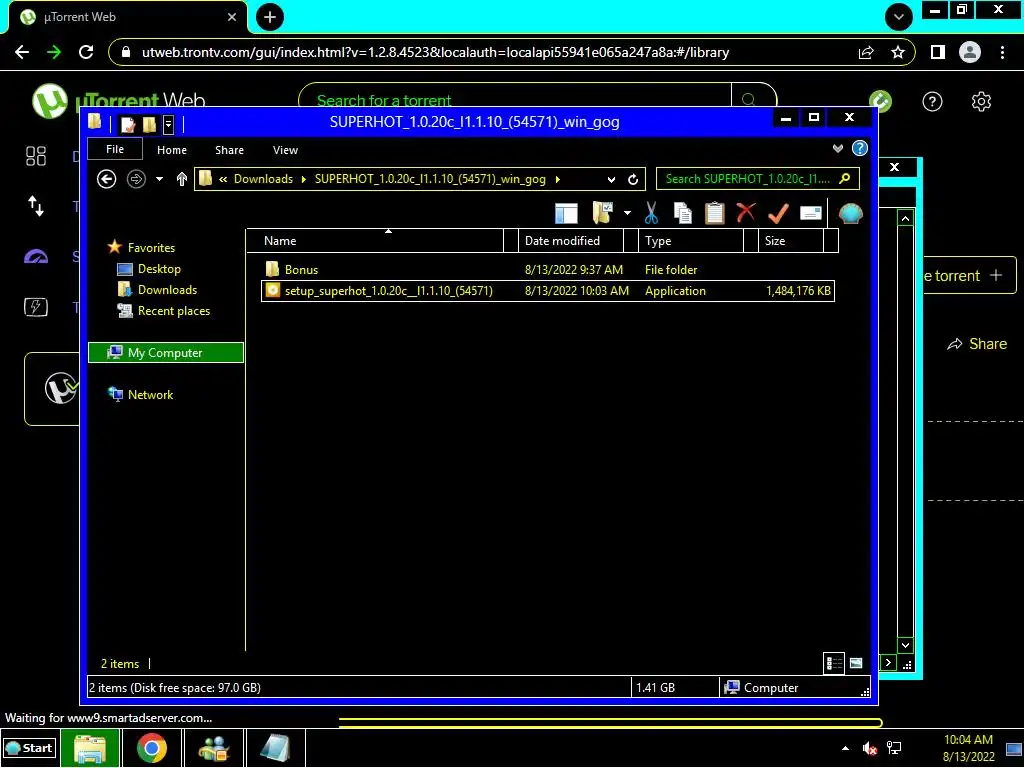
Task: Open the Explorer help question mark
Action: click(860, 148)
